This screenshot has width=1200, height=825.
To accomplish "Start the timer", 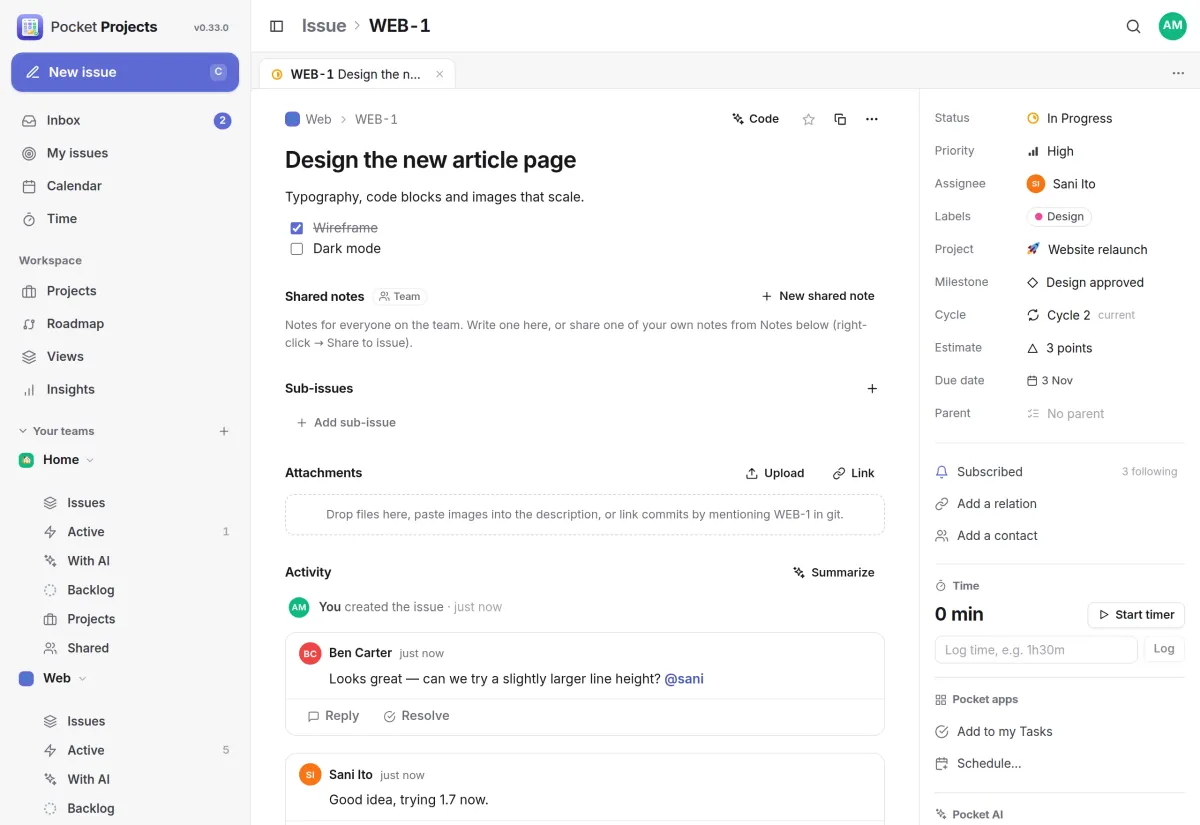I will (x=1136, y=615).
